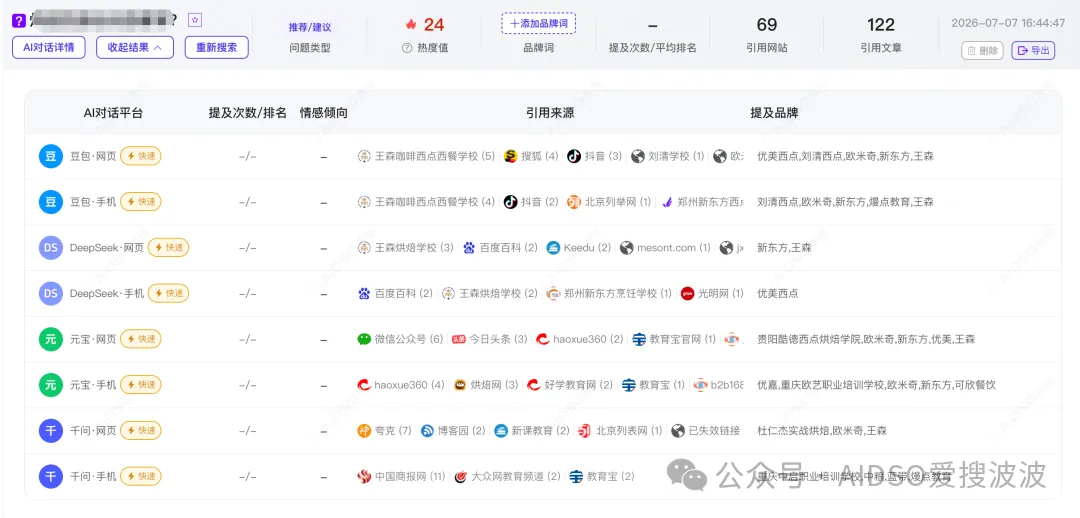The image size is (1080, 518).
Task: Click the 快速 badge in 千问·手机 row
Action: [x=141, y=476]
